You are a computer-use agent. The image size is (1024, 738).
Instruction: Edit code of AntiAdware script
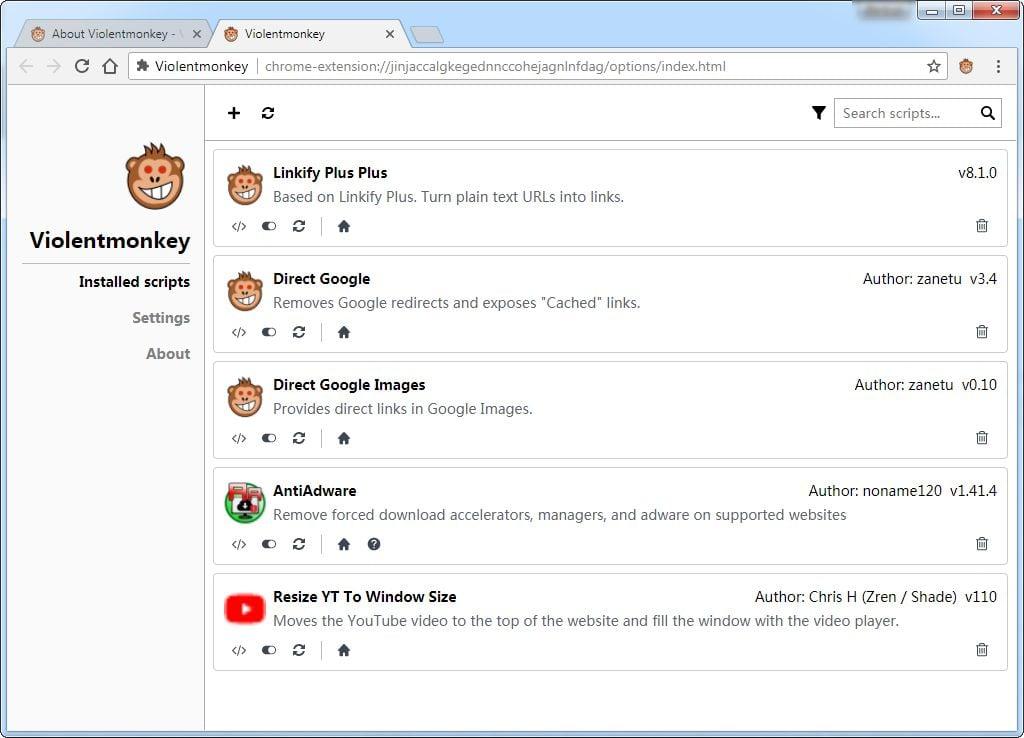(239, 544)
